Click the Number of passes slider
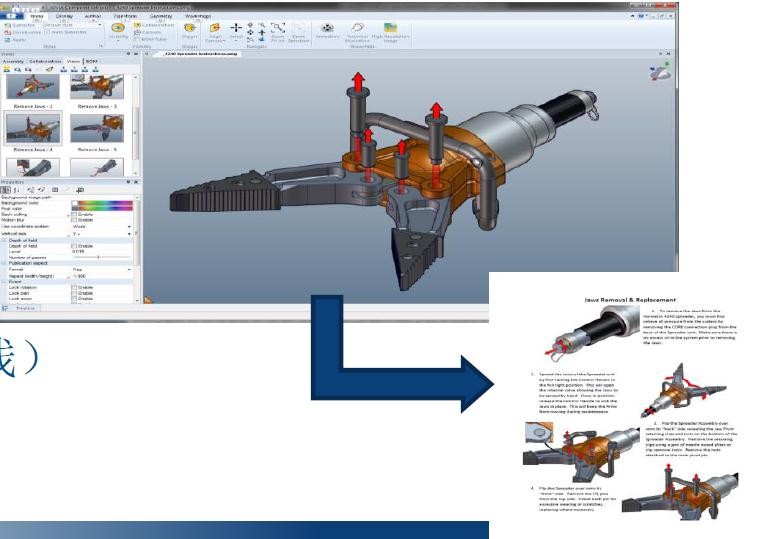Viewport: 761px width, 539px height. pyautogui.click(x=101, y=257)
